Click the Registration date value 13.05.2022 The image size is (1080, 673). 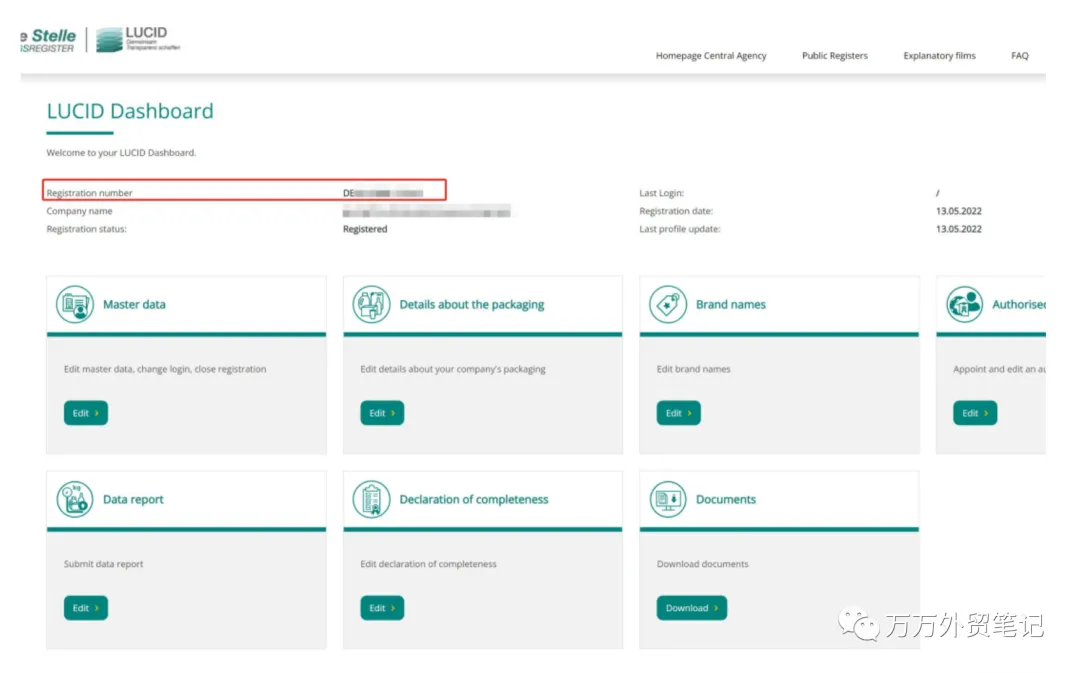[959, 211]
